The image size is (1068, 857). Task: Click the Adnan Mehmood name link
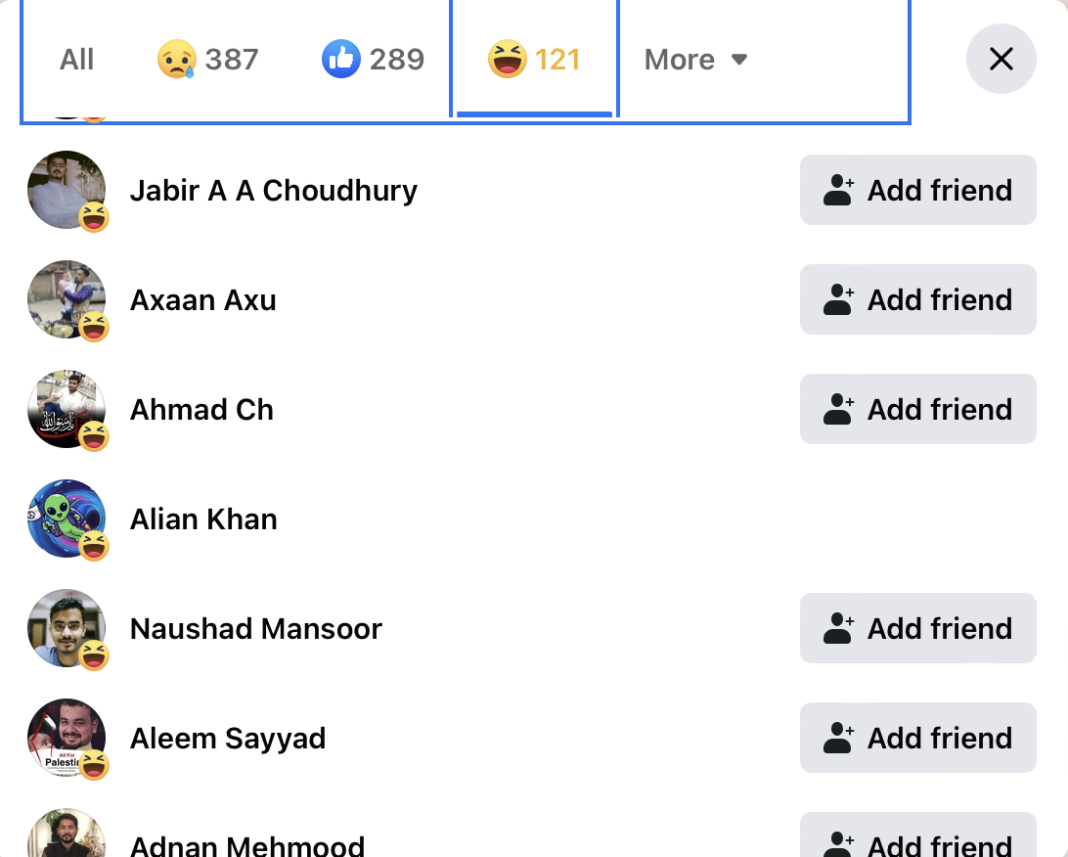[x=247, y=846]
